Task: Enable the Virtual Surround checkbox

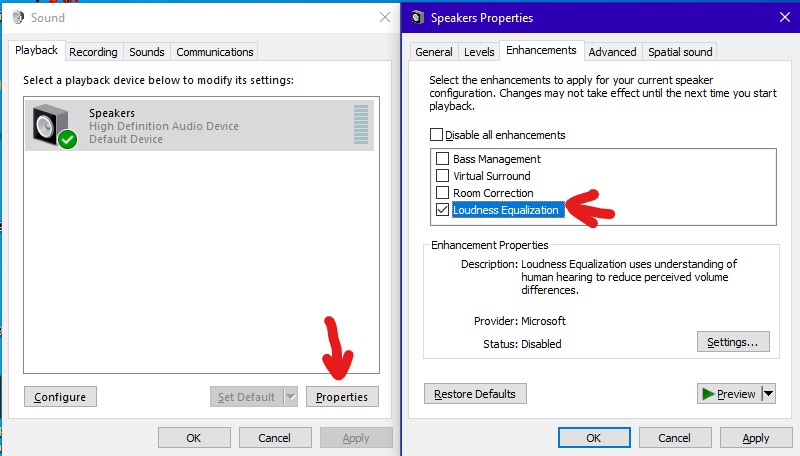Action: tap(443, 176)
